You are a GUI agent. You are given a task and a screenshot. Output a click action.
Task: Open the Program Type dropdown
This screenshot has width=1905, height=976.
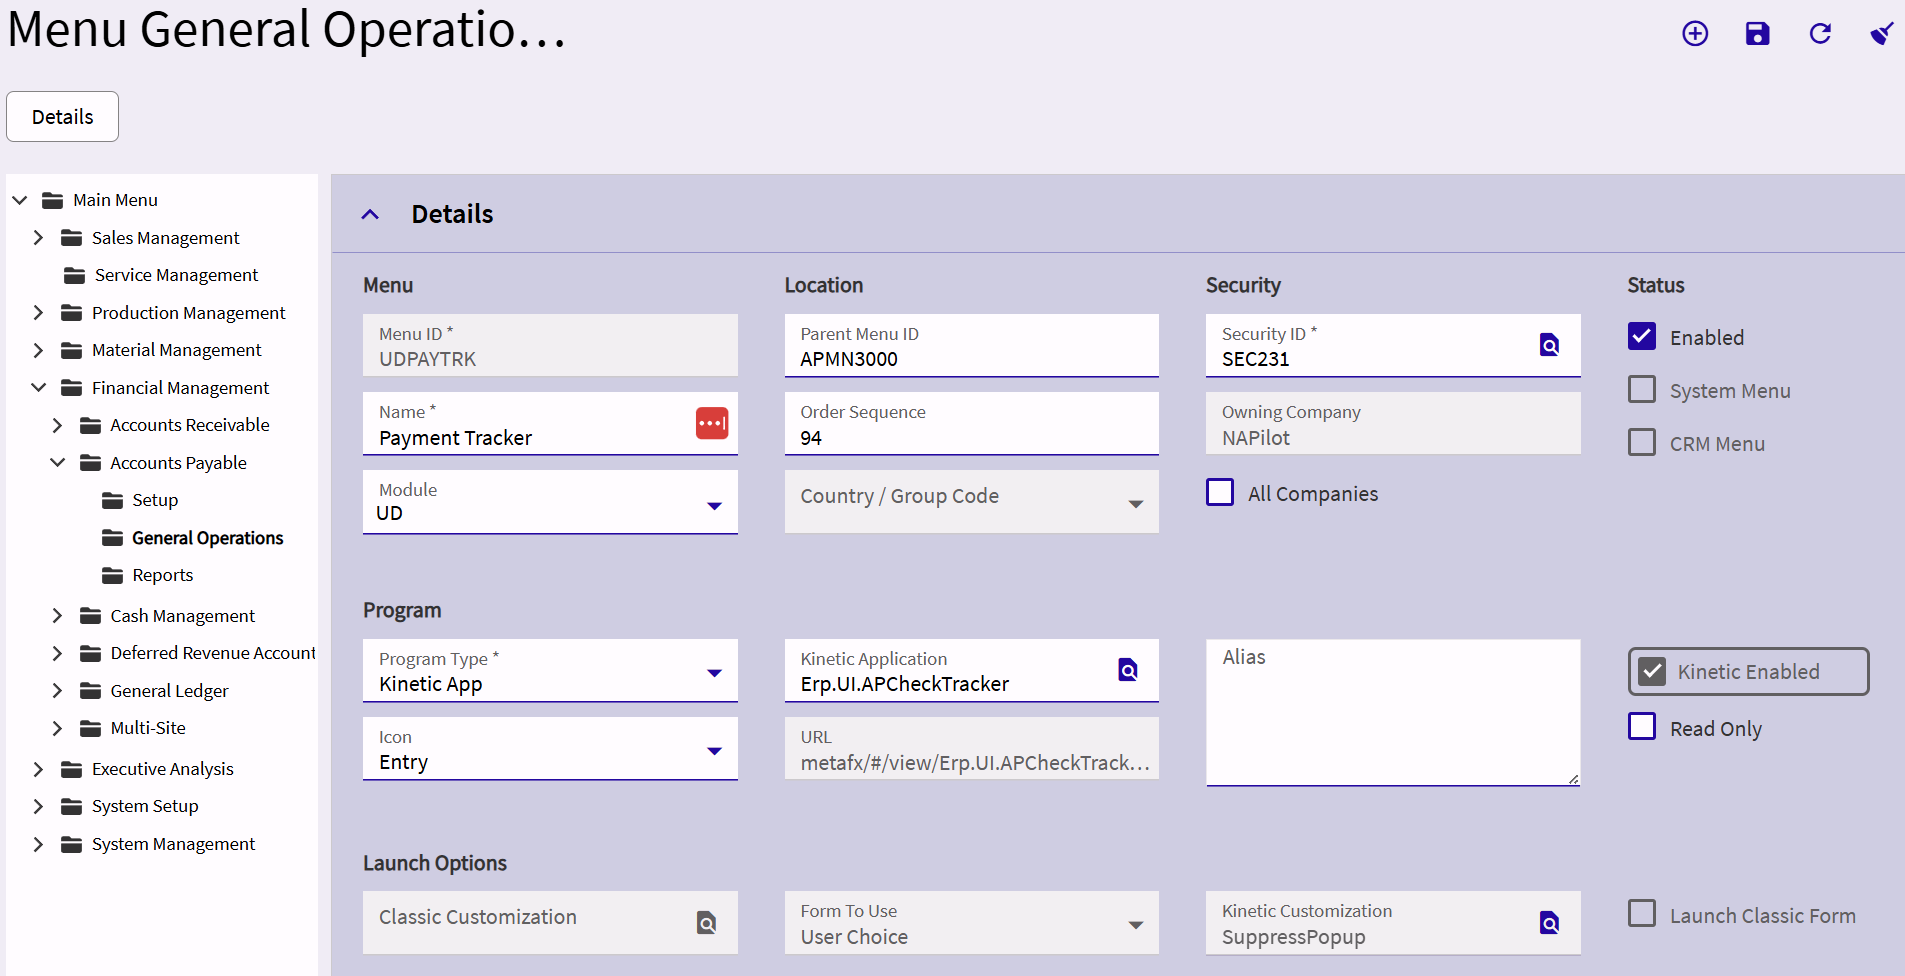714,673
